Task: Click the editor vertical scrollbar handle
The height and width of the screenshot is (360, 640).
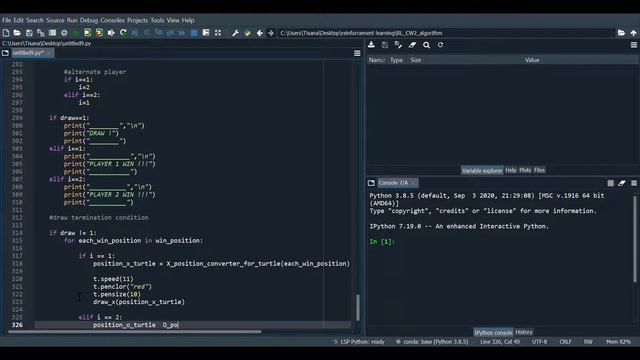Action: click(x=358, y=307)
